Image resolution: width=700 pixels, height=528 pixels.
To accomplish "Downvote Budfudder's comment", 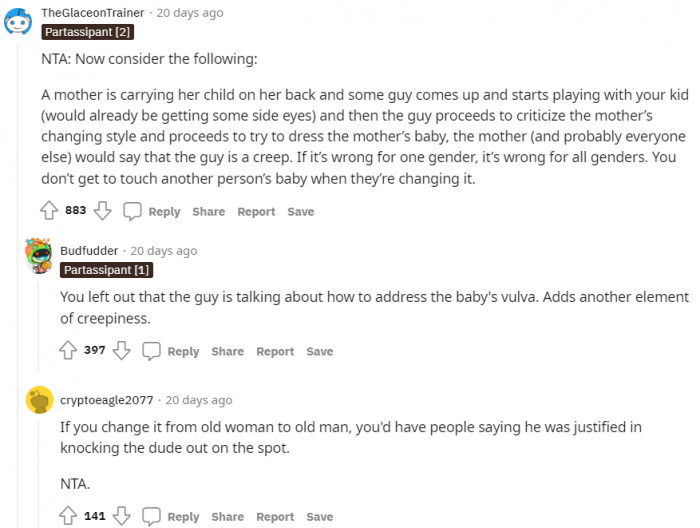I will click(122, 351).
